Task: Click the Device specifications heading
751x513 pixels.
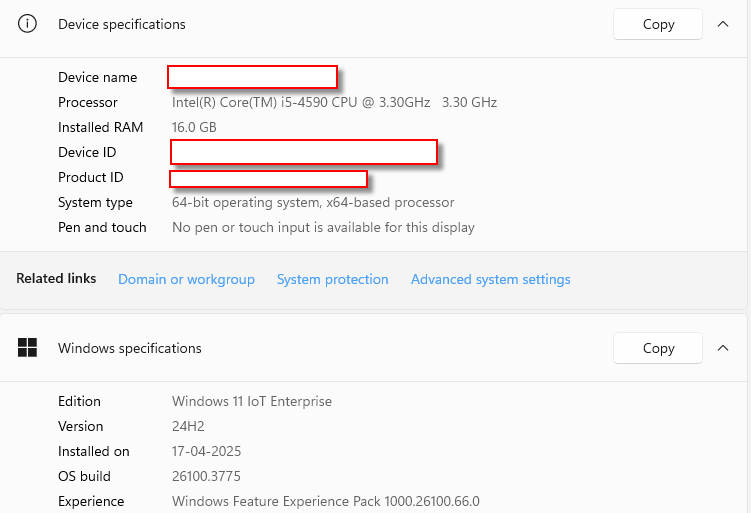Action: coord(122,24)
